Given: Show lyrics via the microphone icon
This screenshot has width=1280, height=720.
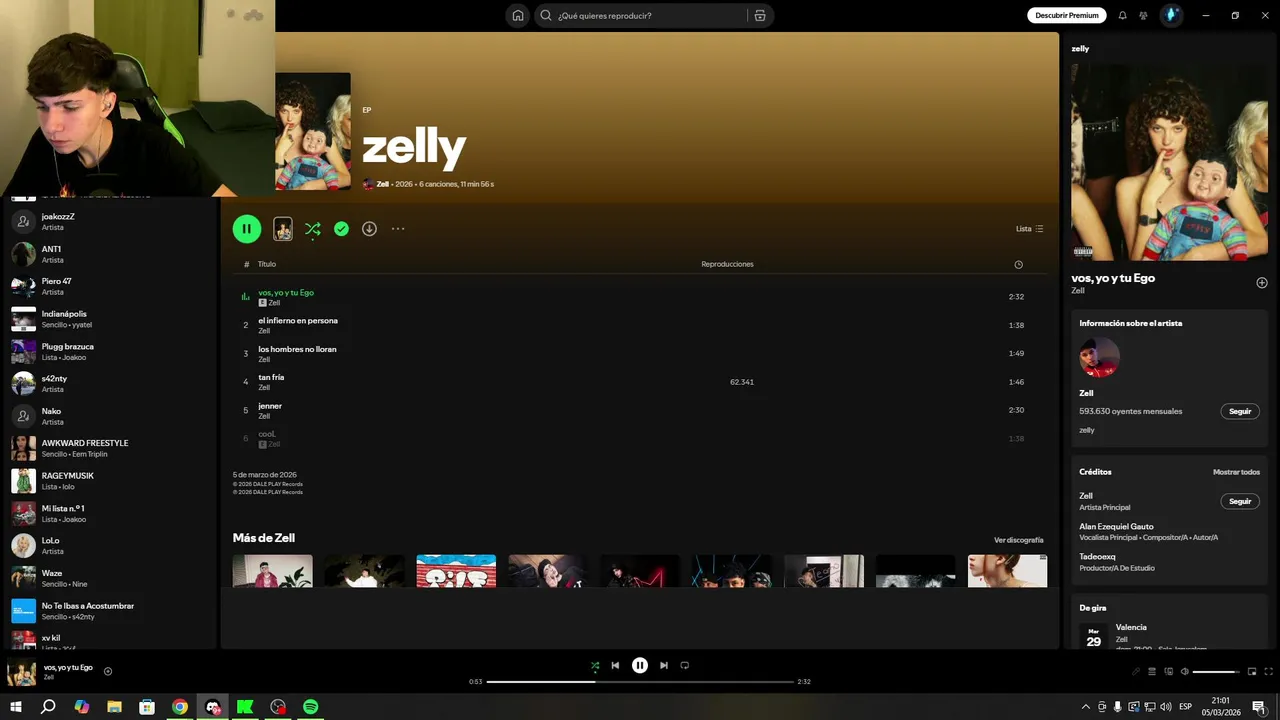Looking at the screenshot, I should (1135, 672).
